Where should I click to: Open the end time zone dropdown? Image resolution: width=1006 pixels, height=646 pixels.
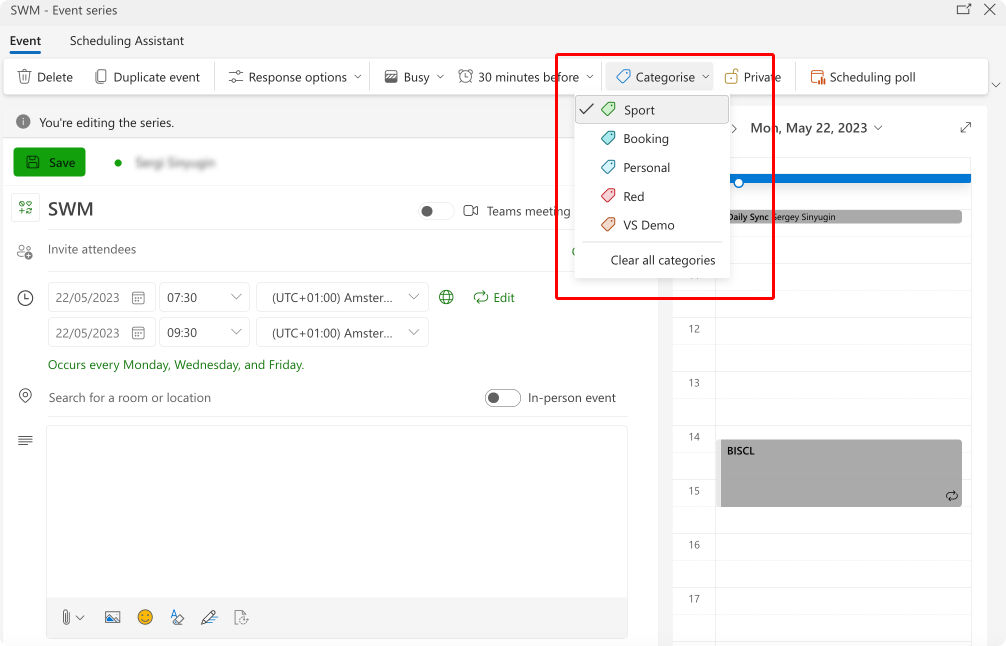point(342,333)
